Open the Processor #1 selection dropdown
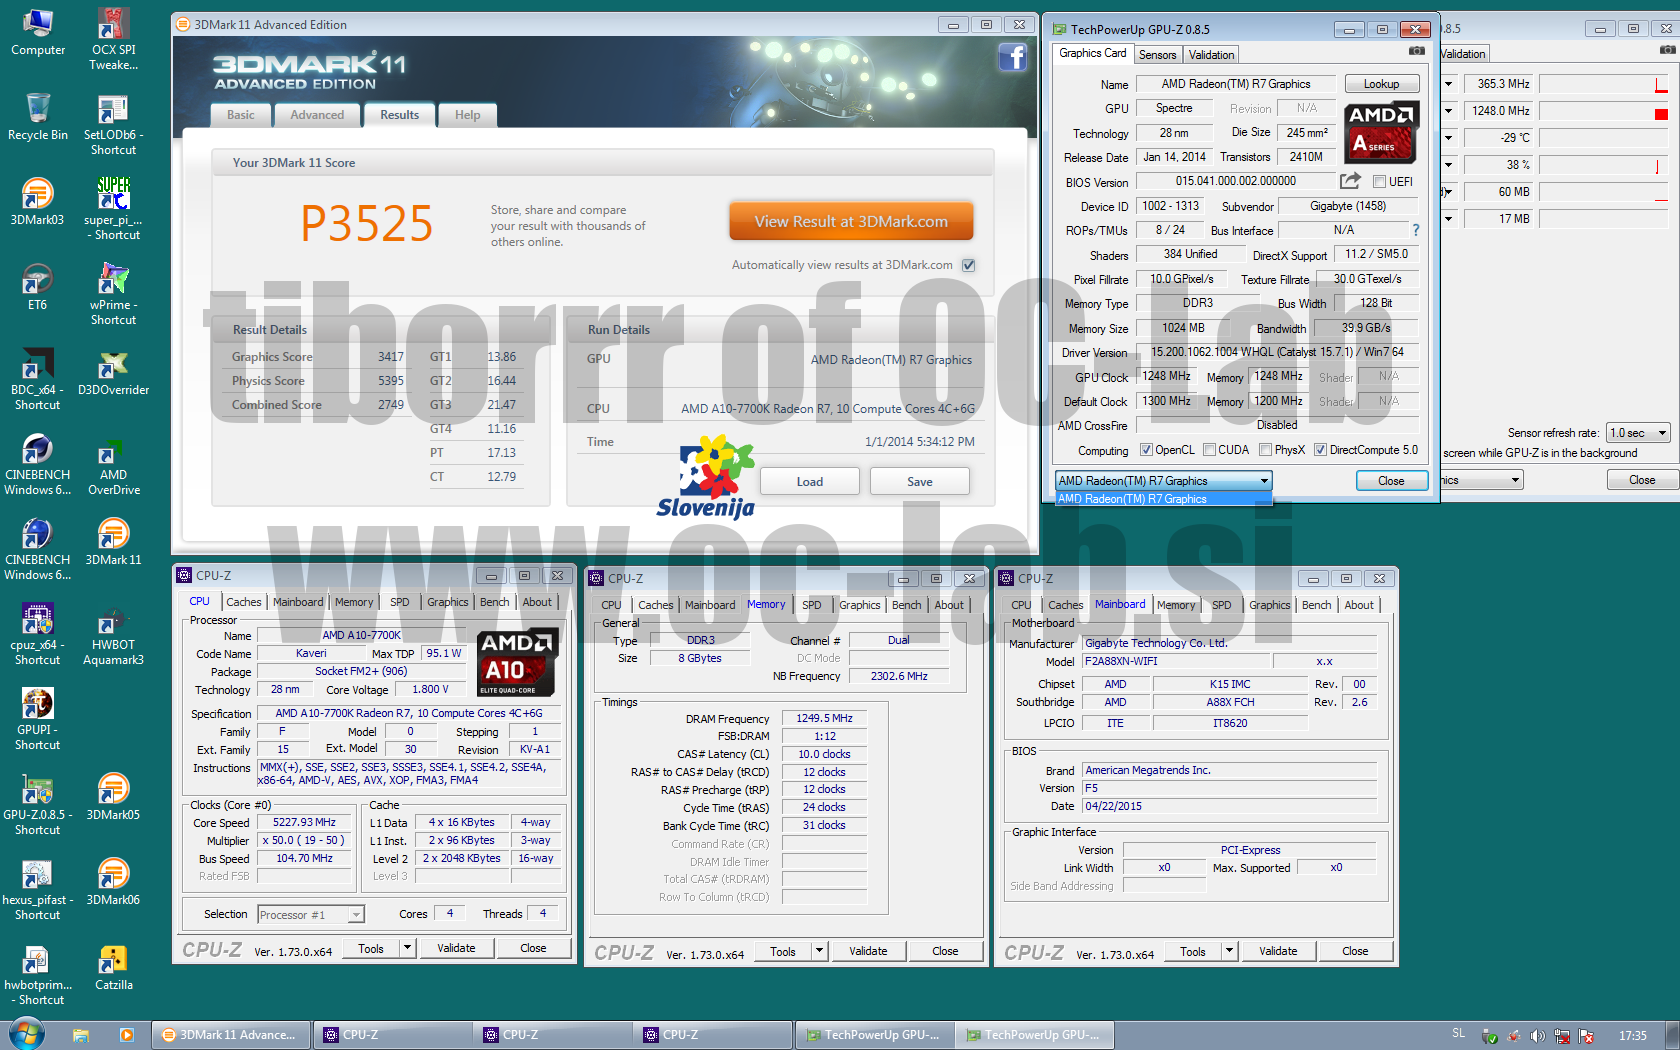 point(310,915)
